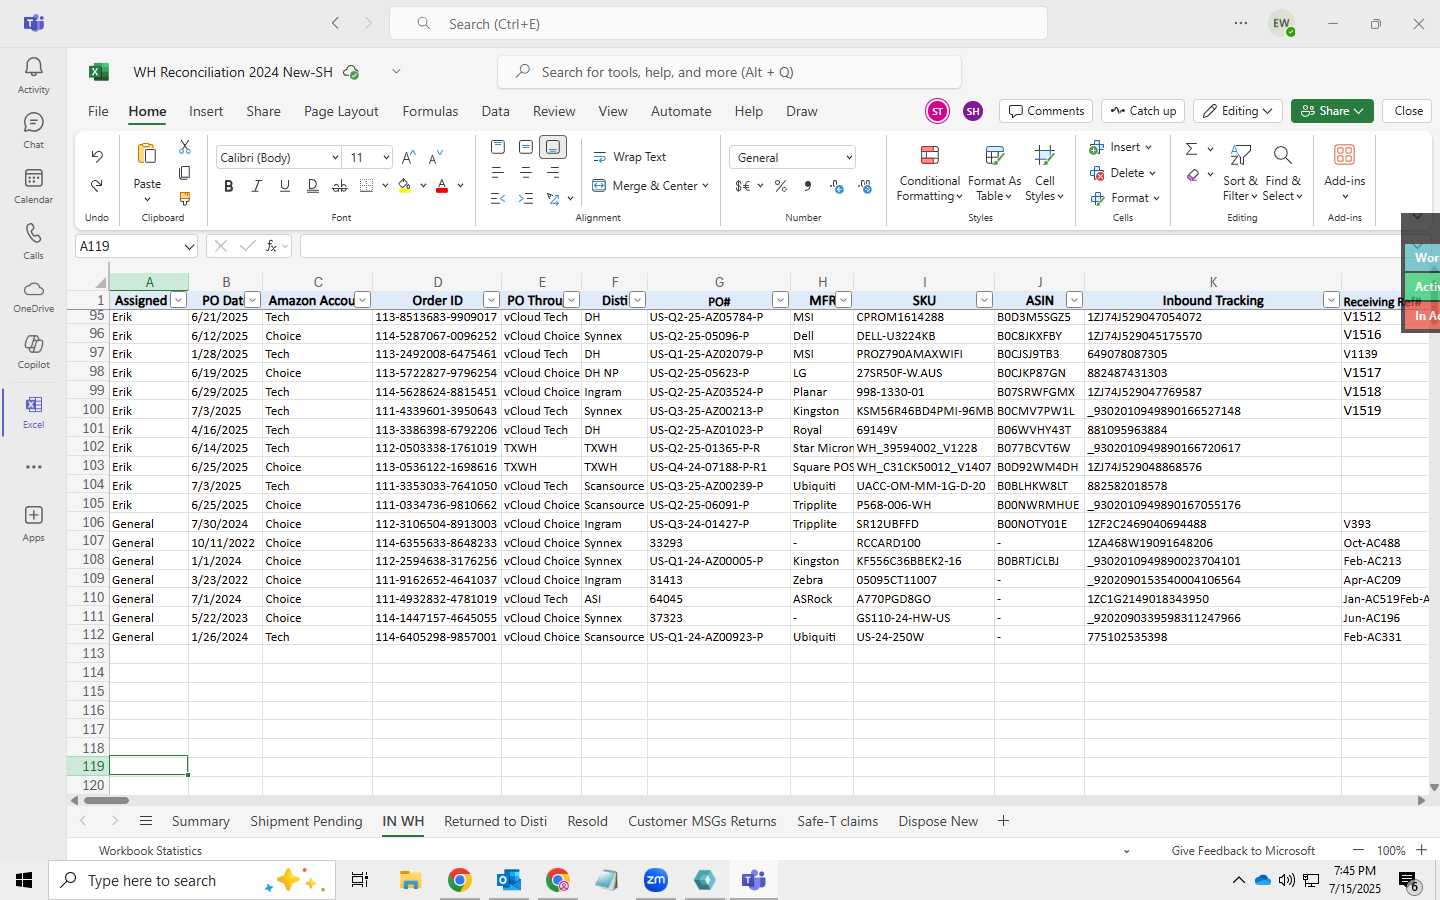Screen dimensions: 1440x900
Task: Toggle middle vertical alignment
Action: [525, 147]
